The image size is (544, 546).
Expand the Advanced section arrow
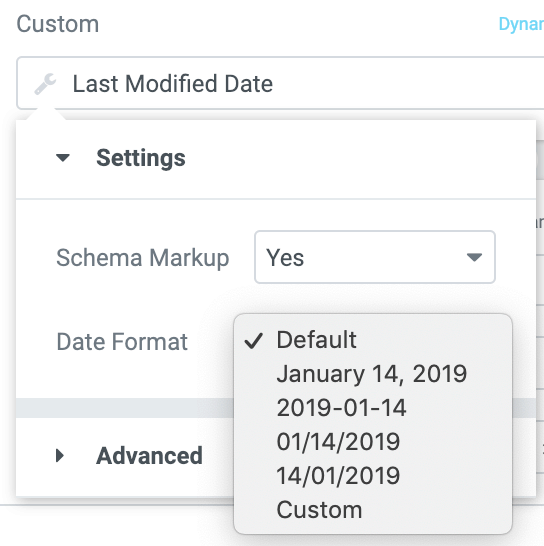tap(60, 455)
